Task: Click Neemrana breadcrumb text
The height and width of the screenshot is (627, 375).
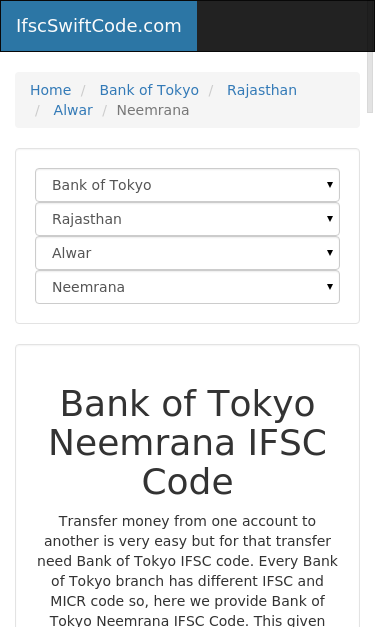Action: point(153,110)
